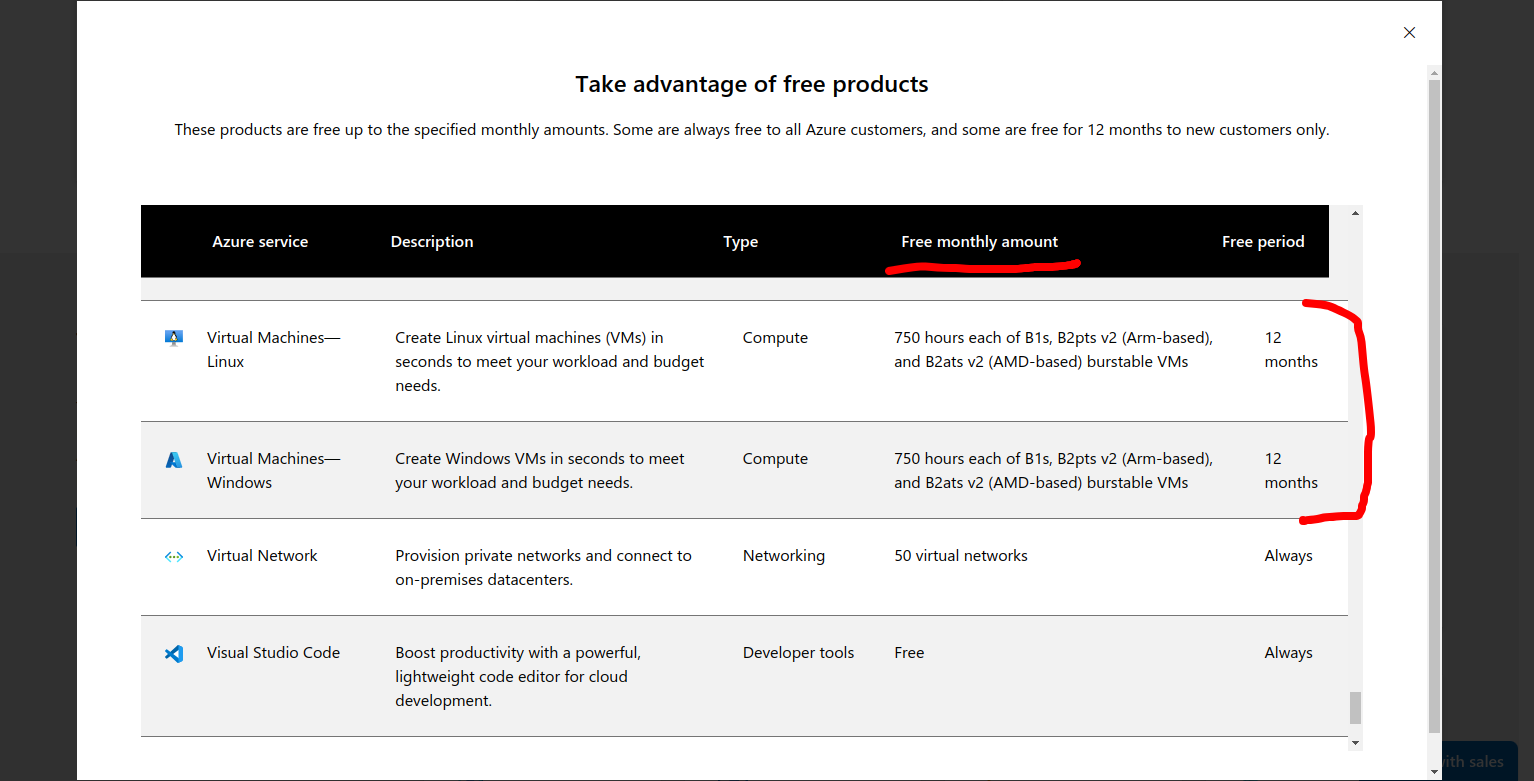Click 12 months in the Linux row
Viewport: 1534px width, 781px height.
point(1291,350)
